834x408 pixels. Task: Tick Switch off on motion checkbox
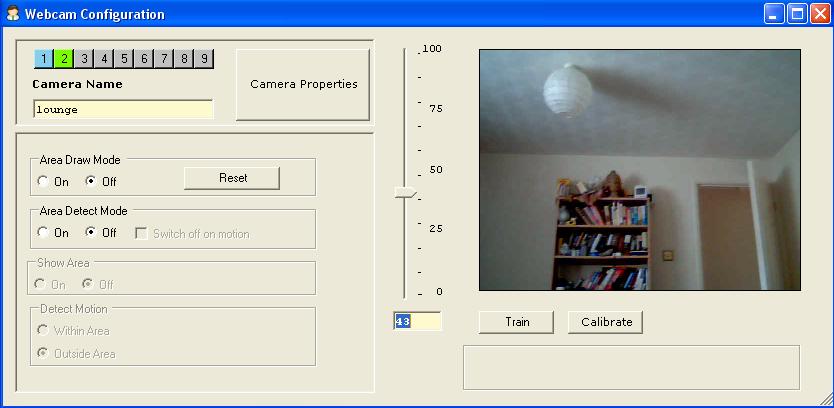pos(141,234)
